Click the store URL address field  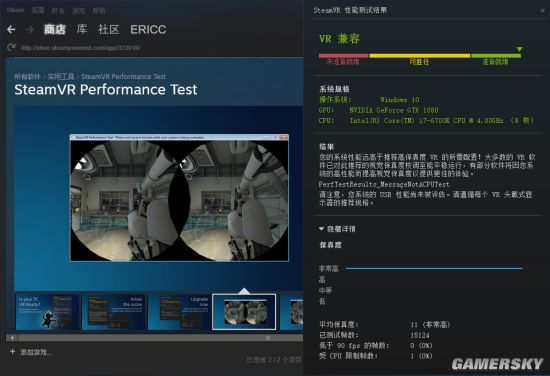81,48
